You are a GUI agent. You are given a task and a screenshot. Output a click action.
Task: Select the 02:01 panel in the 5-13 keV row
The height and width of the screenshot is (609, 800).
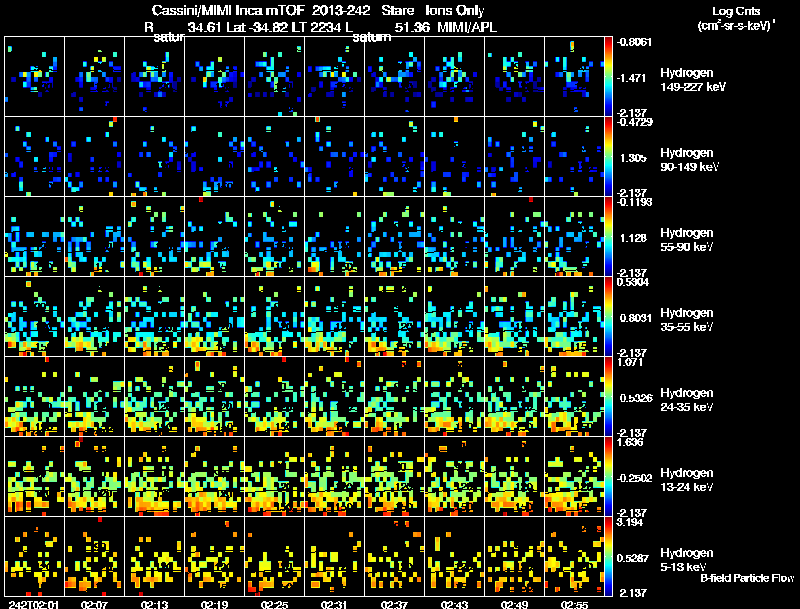pos(34,556)
